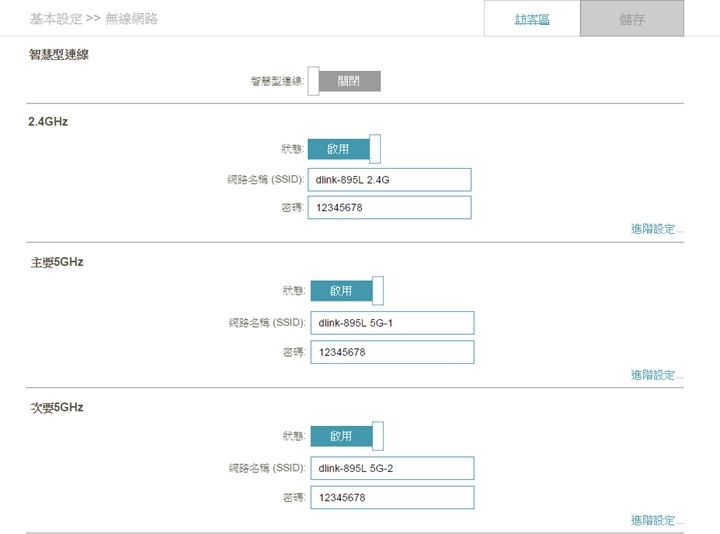Click the 啟用 label on the 2.4GHz switch
720x534 pixels.
338,149
